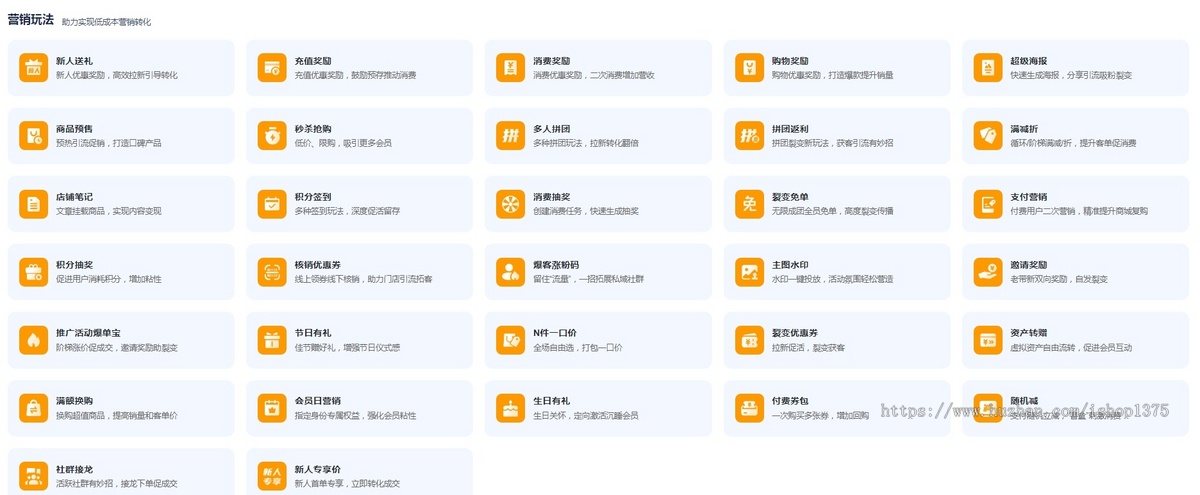Click the 爆客涨粉码 user icon
The image size is (1200, 495).
coord(511,272)
